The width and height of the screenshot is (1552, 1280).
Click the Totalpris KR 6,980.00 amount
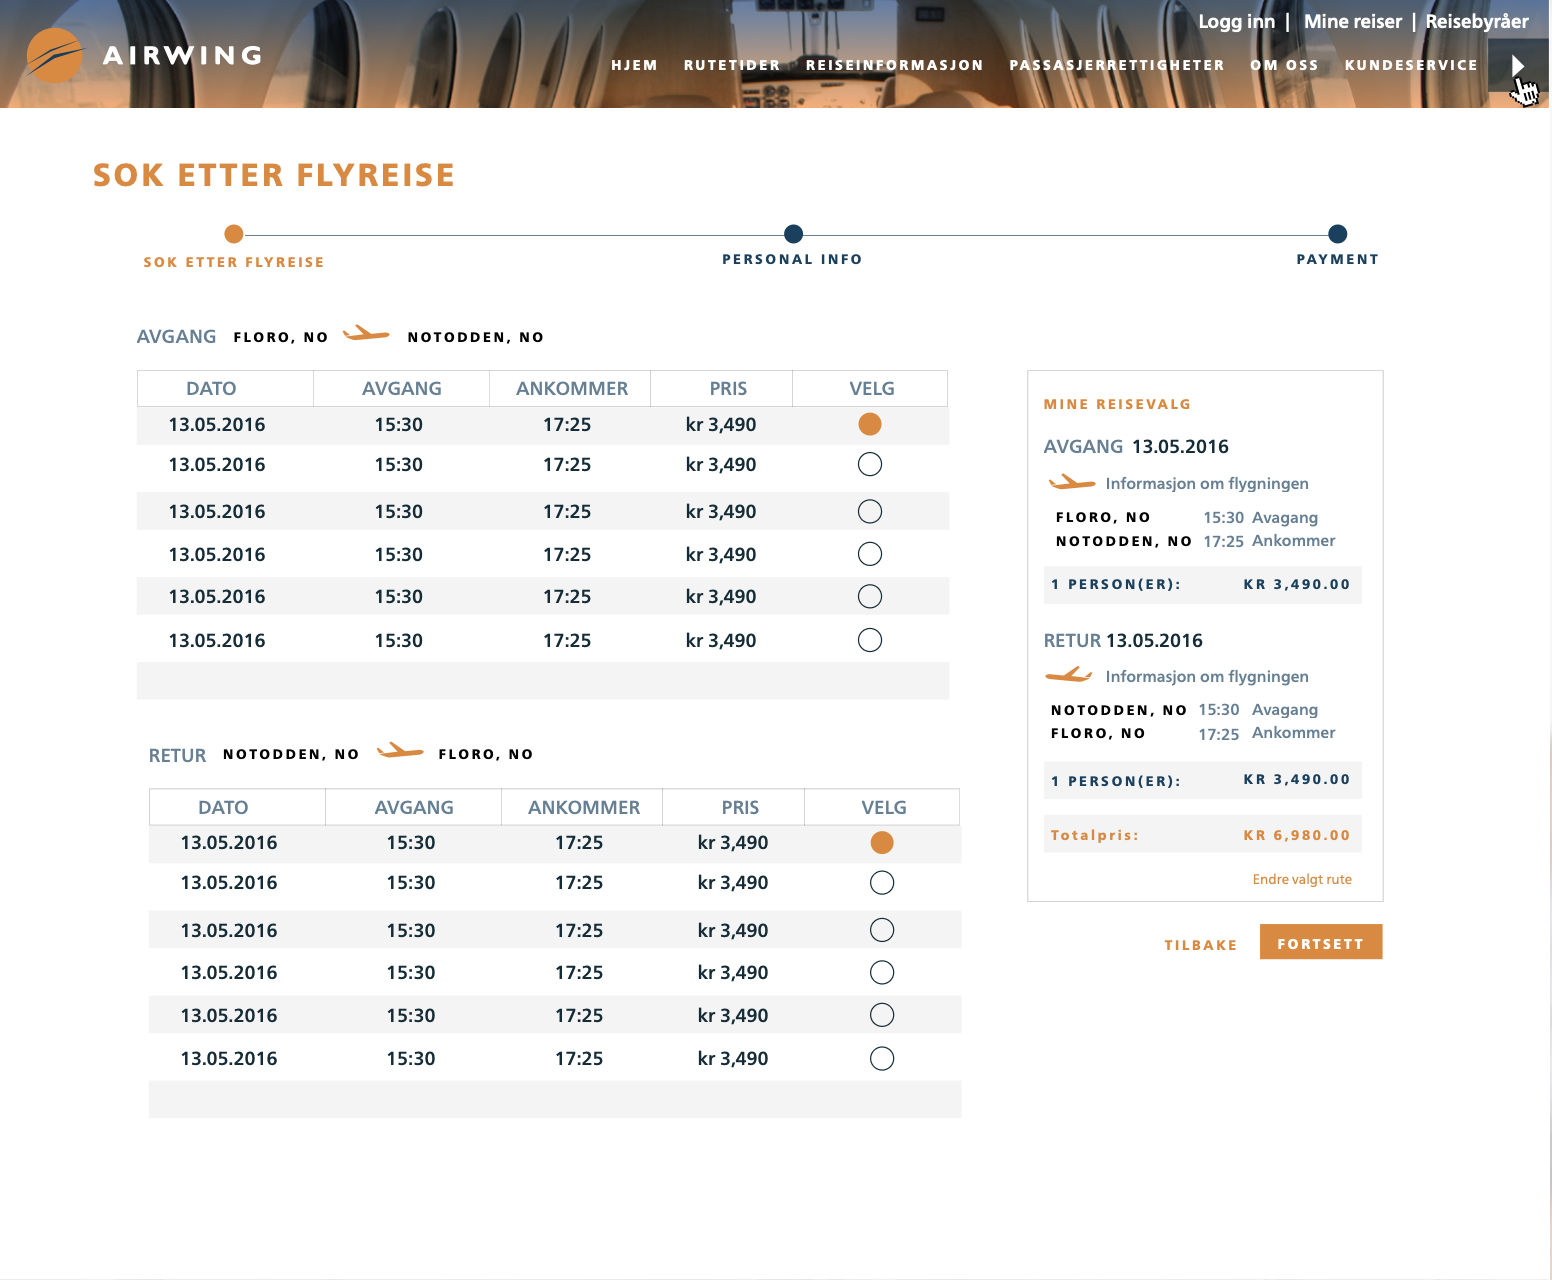[1297, 835]
